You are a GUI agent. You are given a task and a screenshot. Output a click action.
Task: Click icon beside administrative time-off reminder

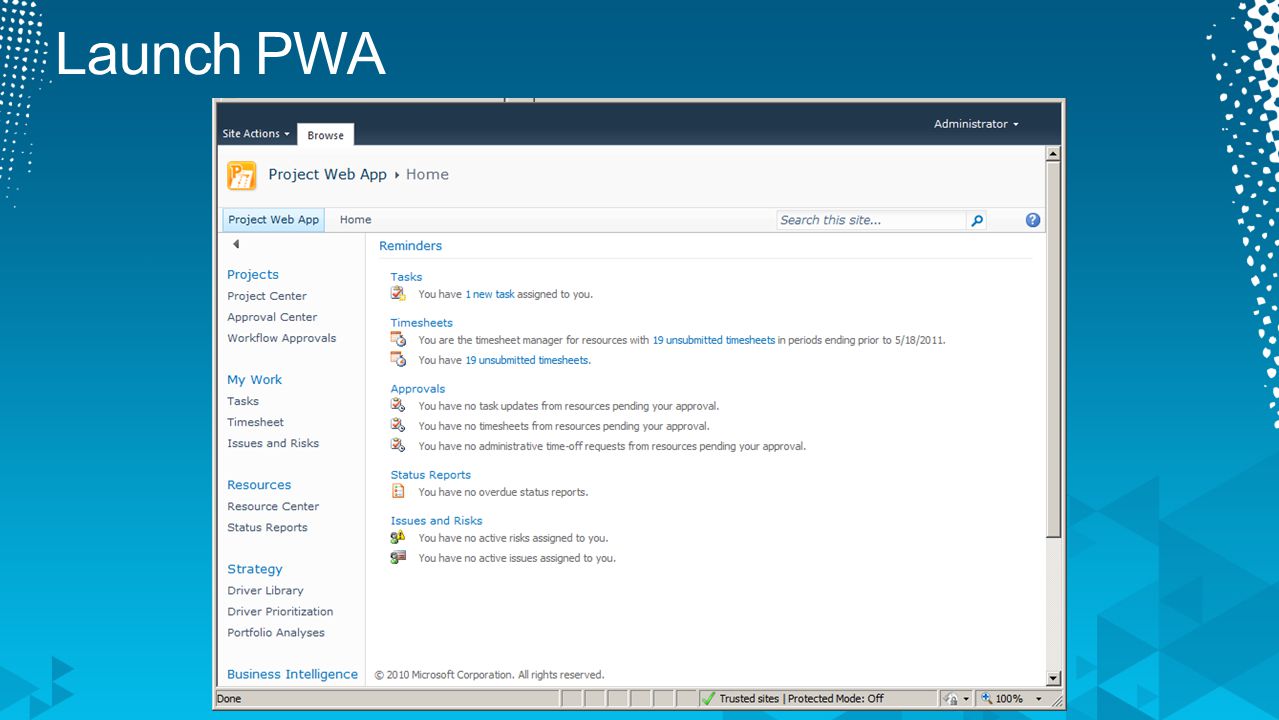[398, 445]
